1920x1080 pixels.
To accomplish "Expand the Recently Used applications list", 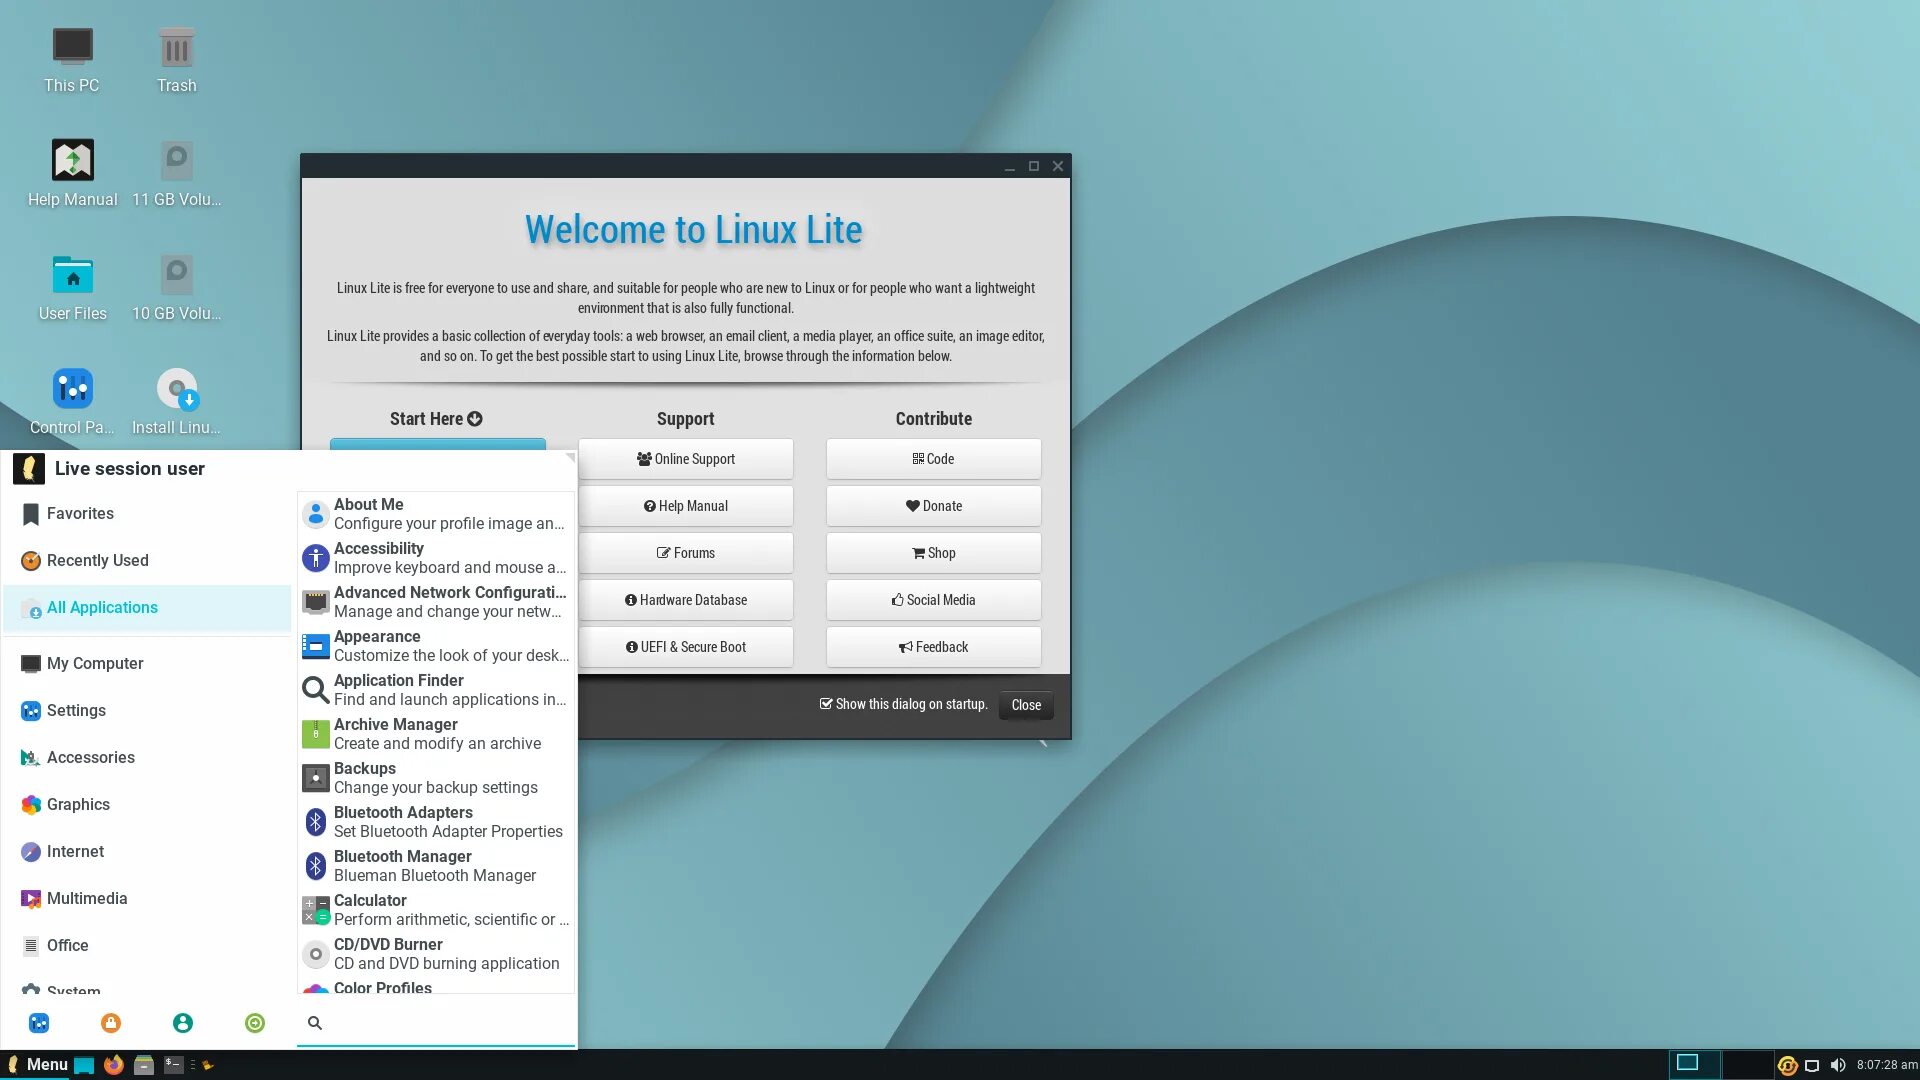I will click(98, 559).
